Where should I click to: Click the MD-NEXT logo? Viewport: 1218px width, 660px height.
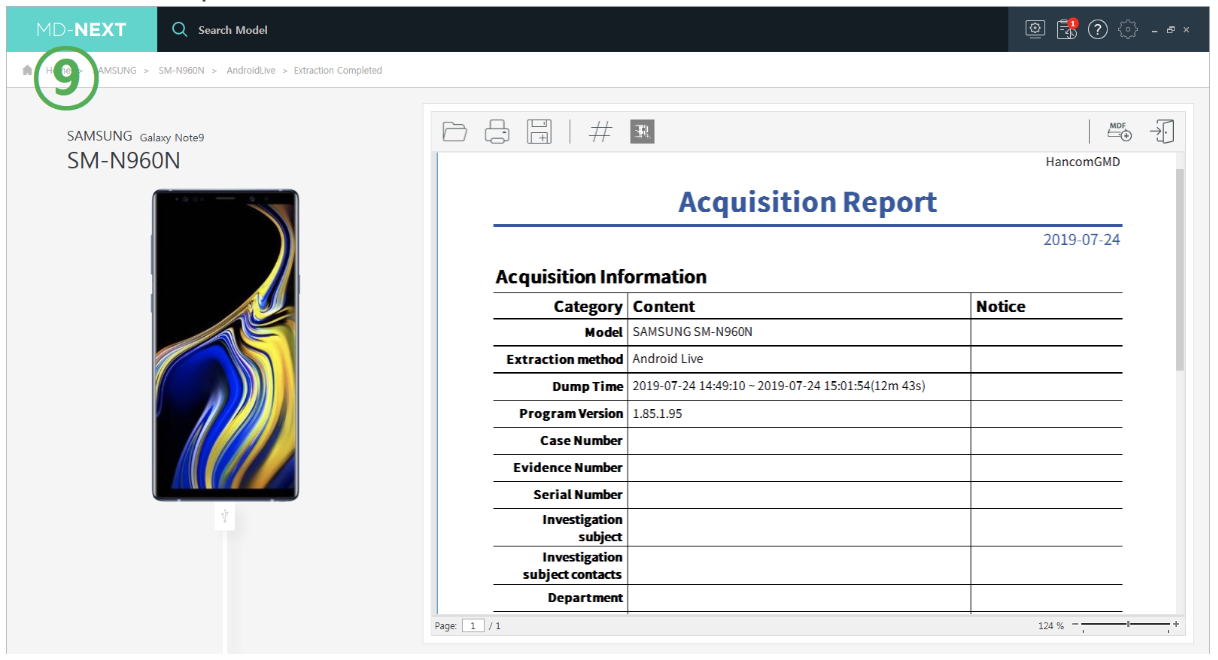pyautogui.click(x=81, y=30)
